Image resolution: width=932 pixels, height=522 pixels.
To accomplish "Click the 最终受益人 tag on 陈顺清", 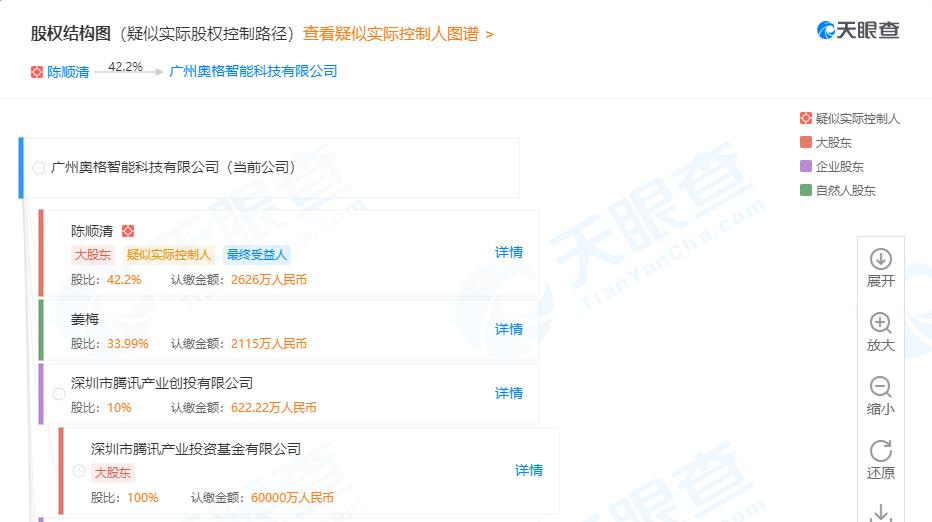I will 257,254.
